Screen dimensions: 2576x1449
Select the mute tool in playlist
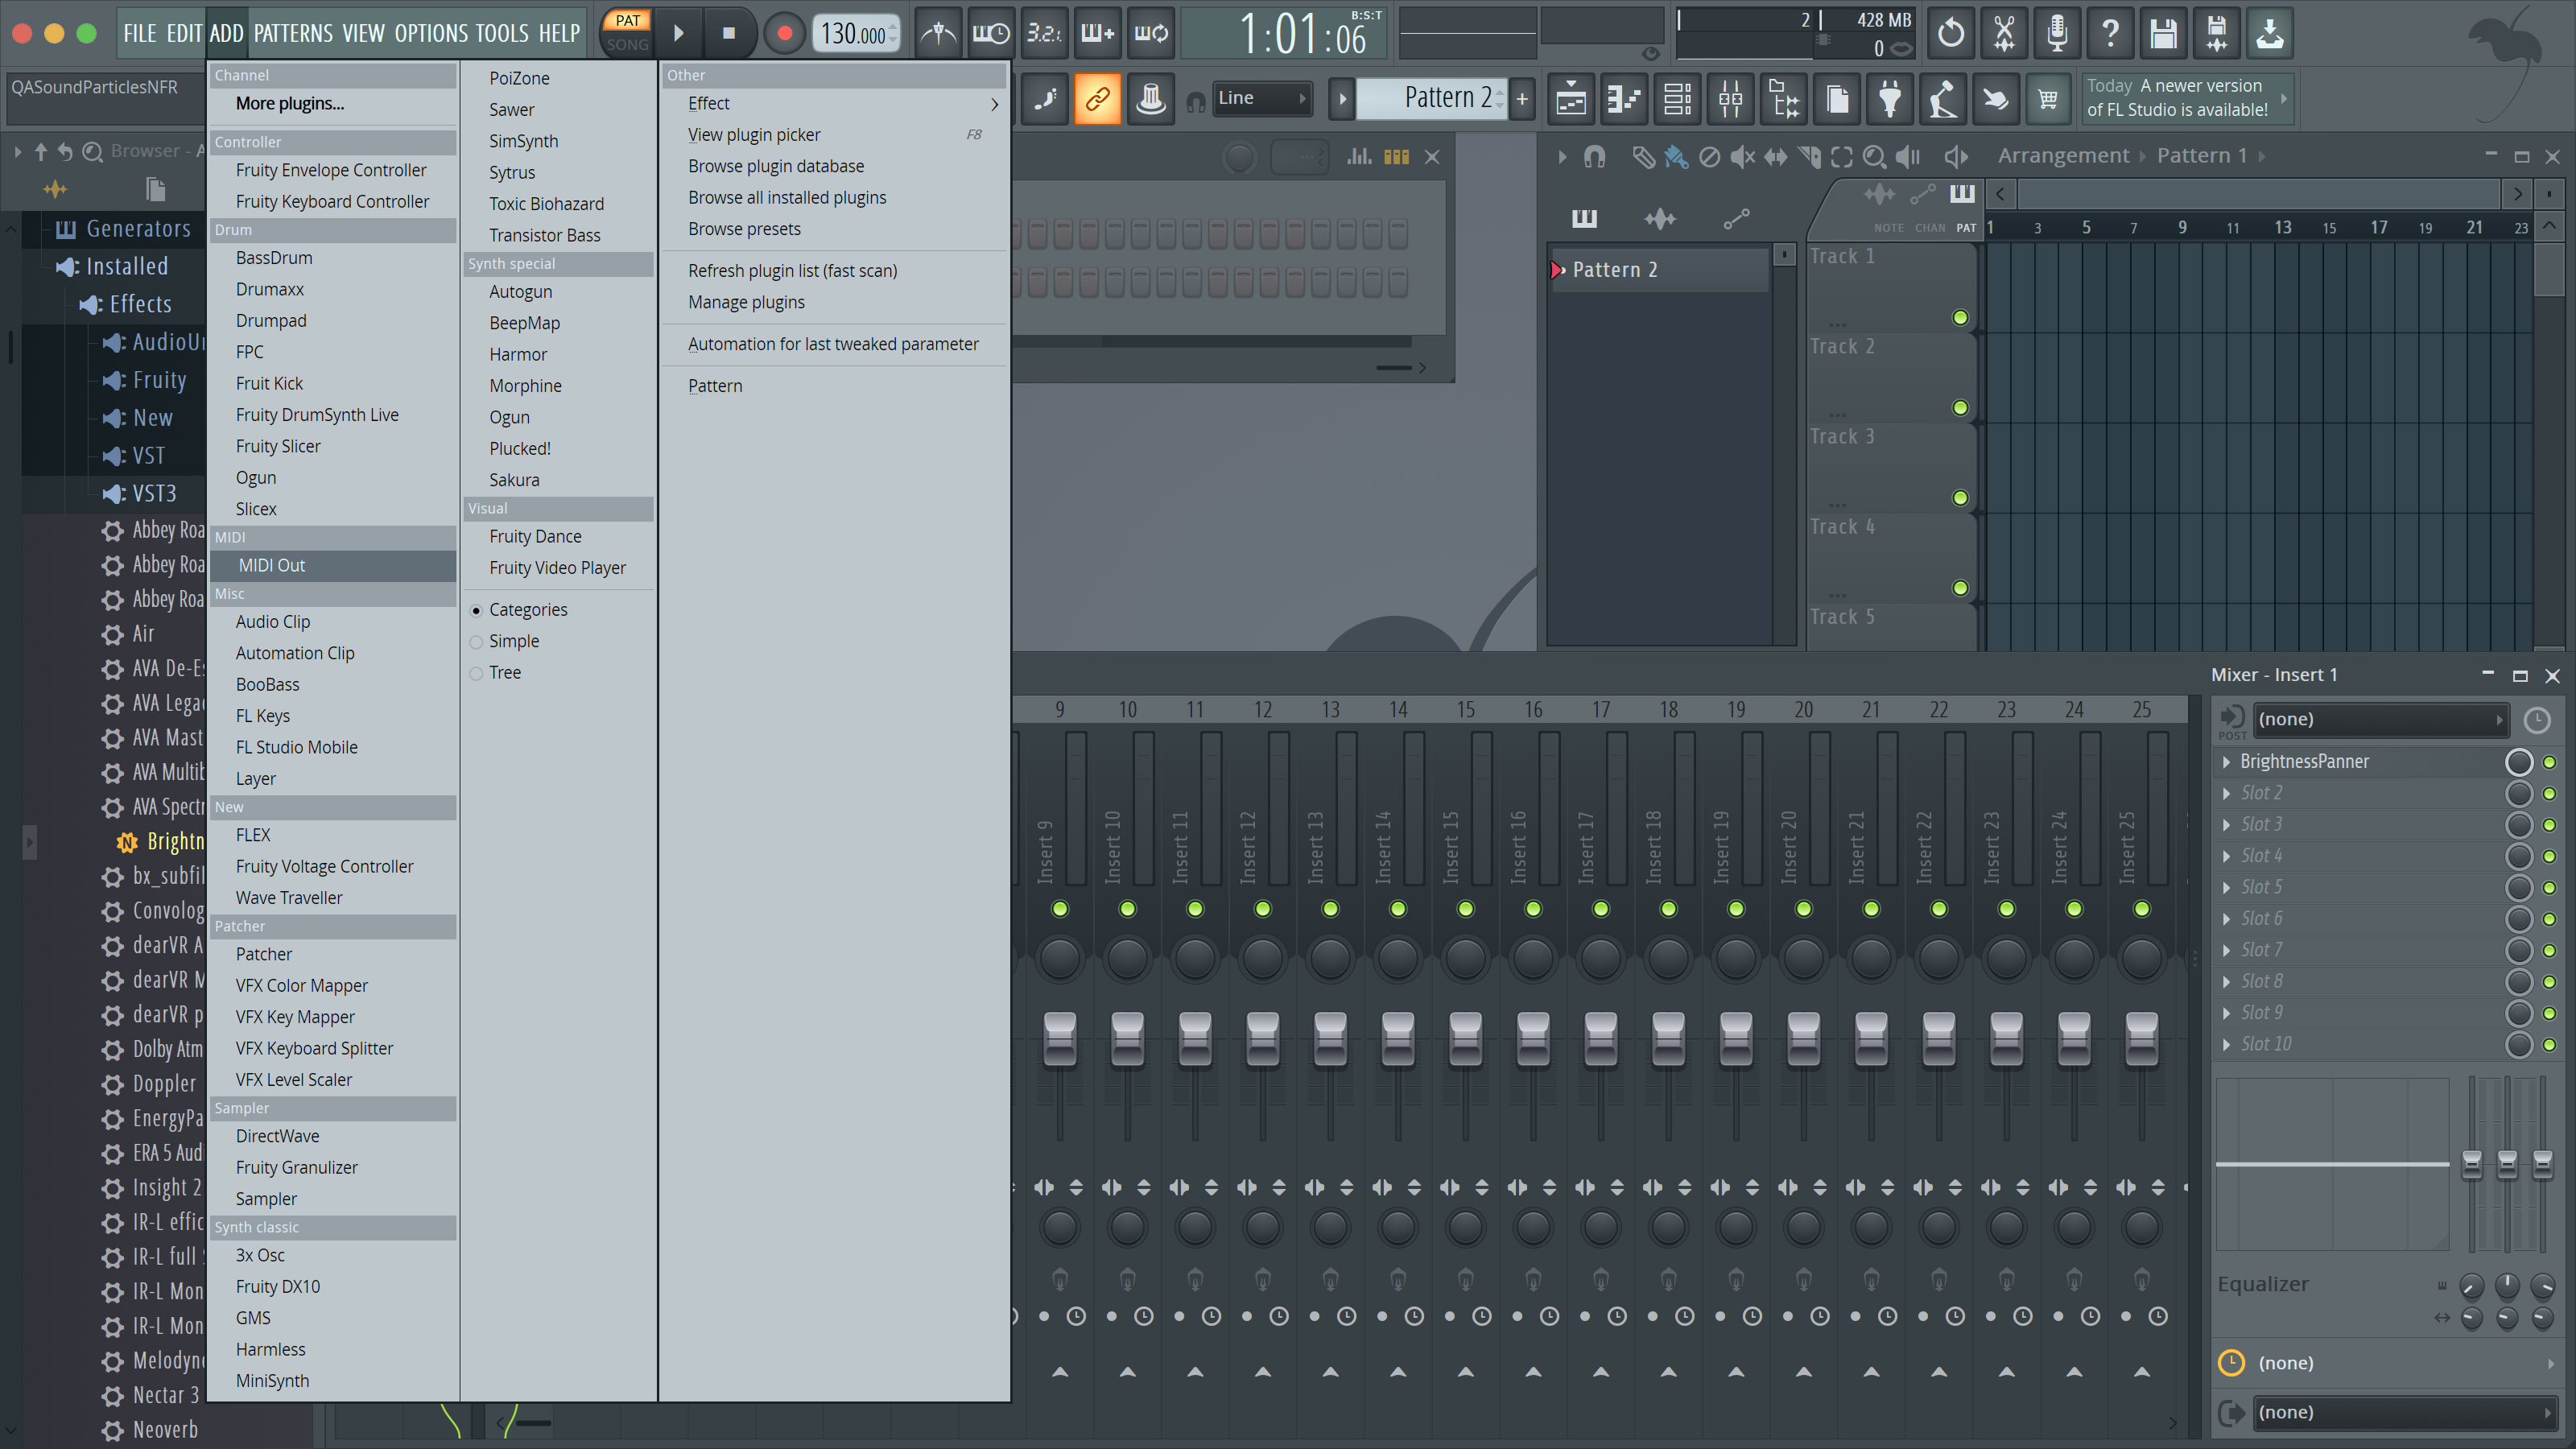(1742, 157)
